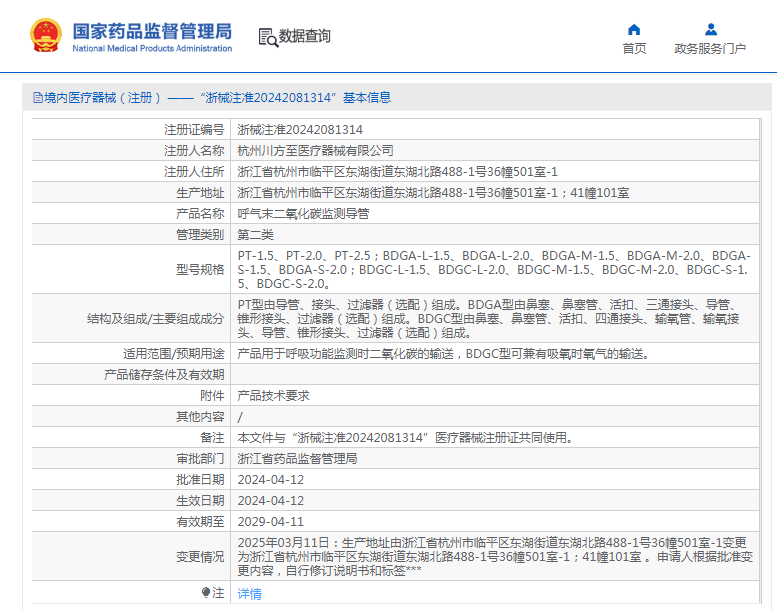Click the 生效日期 label
777x610 pixels.
click(x=200, y=500)
